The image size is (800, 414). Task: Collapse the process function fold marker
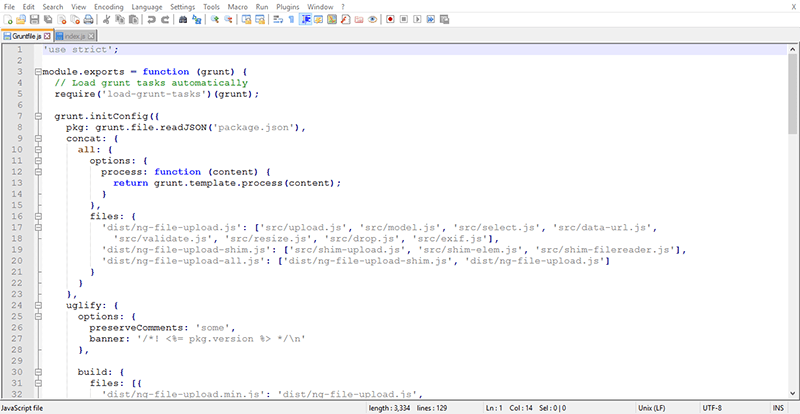38,172
